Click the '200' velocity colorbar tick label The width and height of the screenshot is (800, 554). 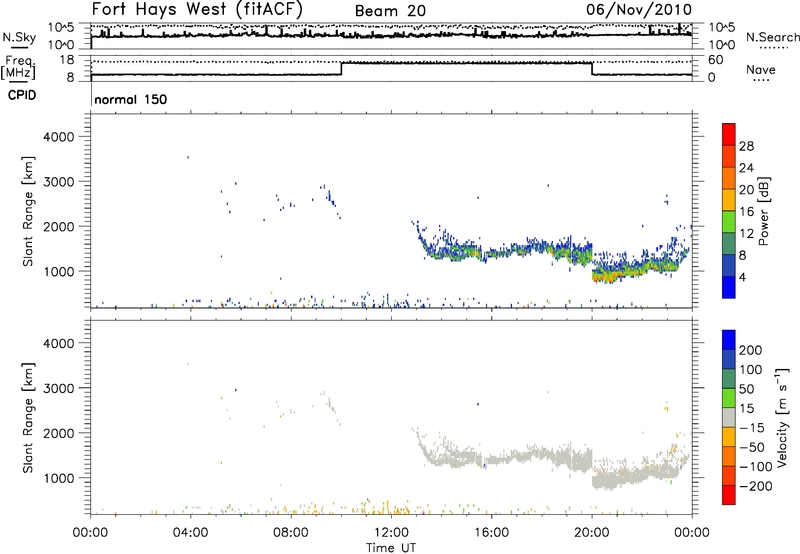tap(751, 350)
